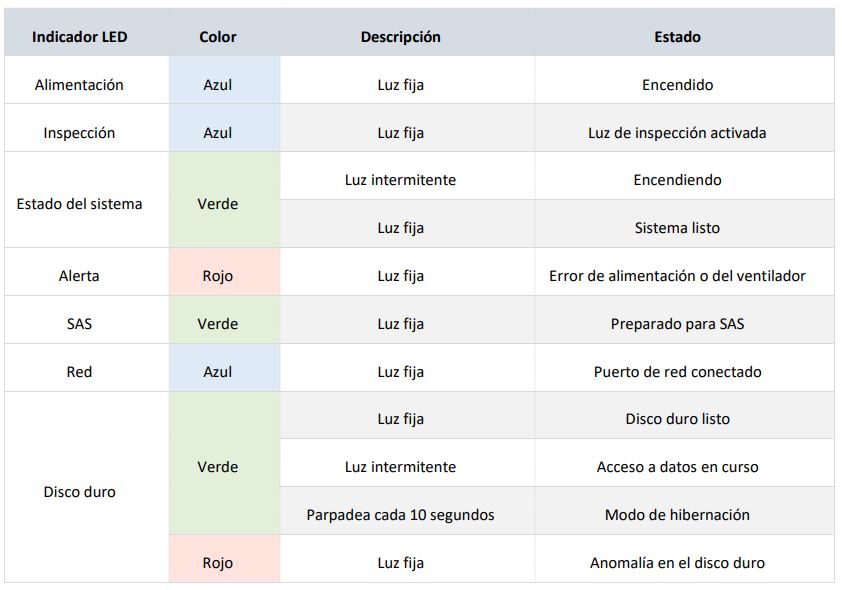Click the green "Verde" cell for Estado del sistema
This screenshot has height=590, width=842.
tap(218, 204)
